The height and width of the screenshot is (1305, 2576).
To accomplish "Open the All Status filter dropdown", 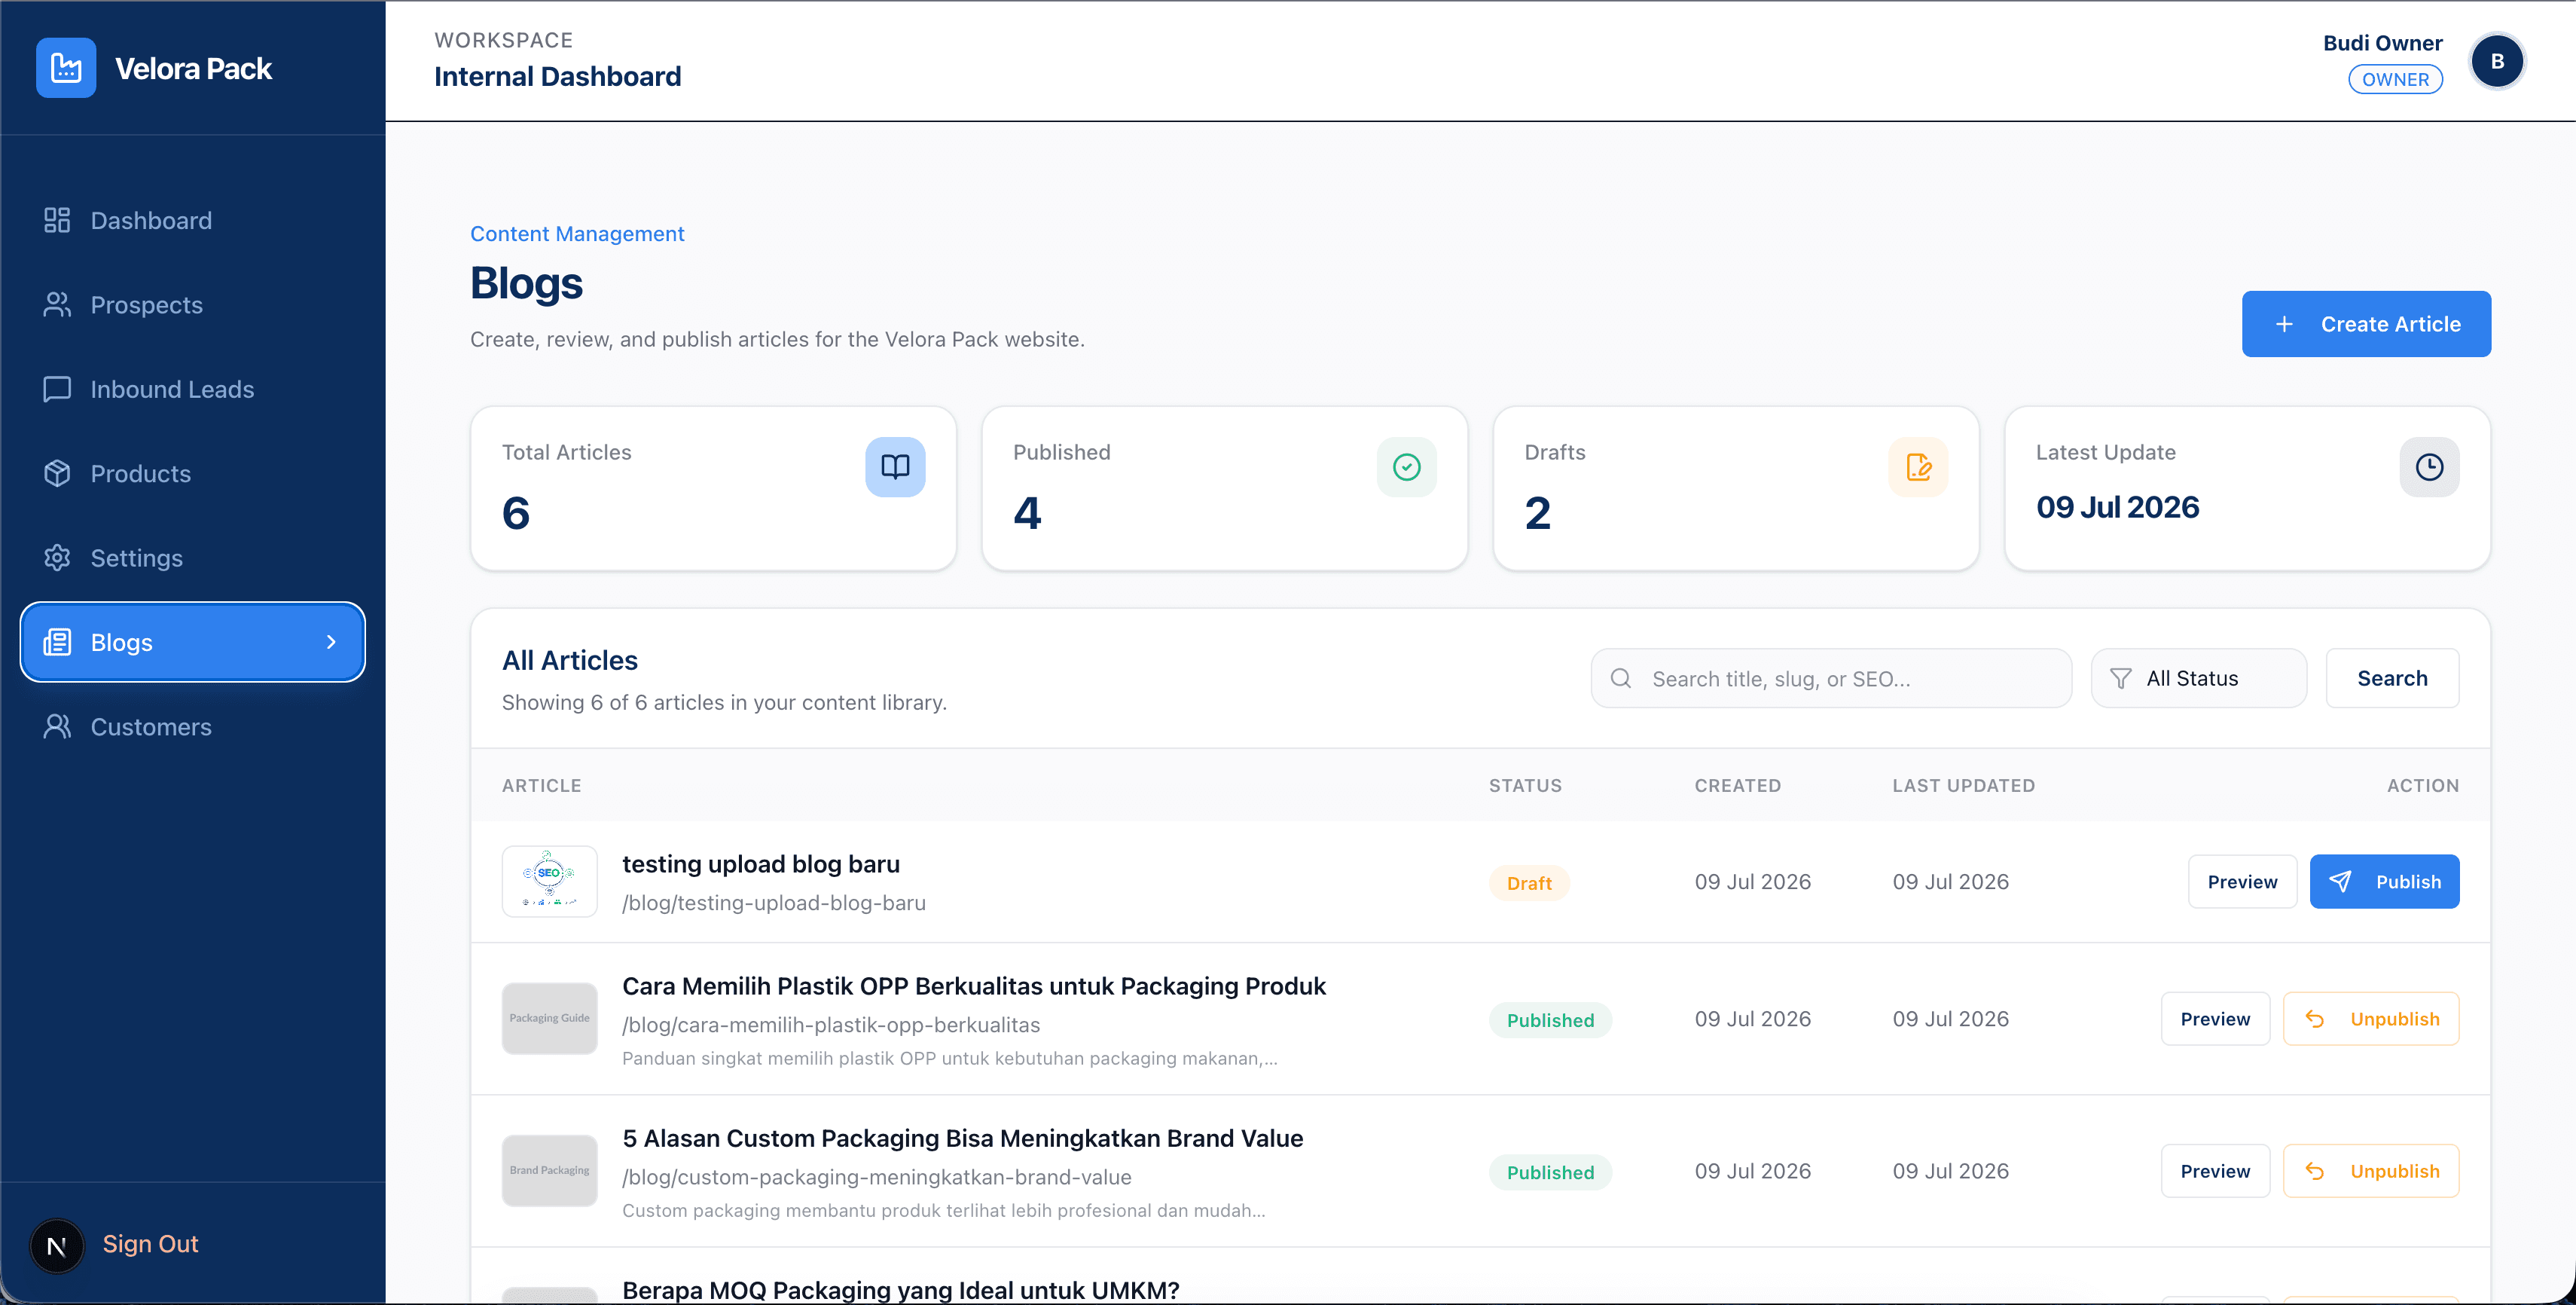I will coord(2198,678).
